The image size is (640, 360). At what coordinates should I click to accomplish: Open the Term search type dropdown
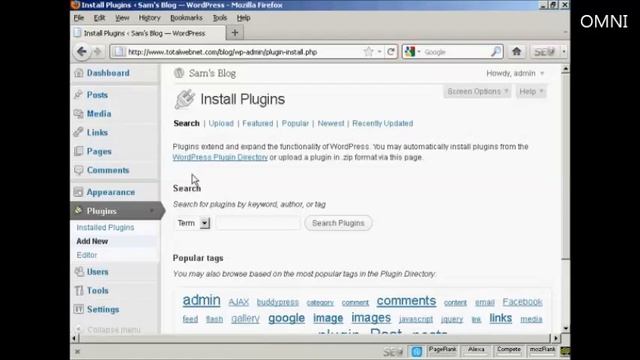(193, 223)
